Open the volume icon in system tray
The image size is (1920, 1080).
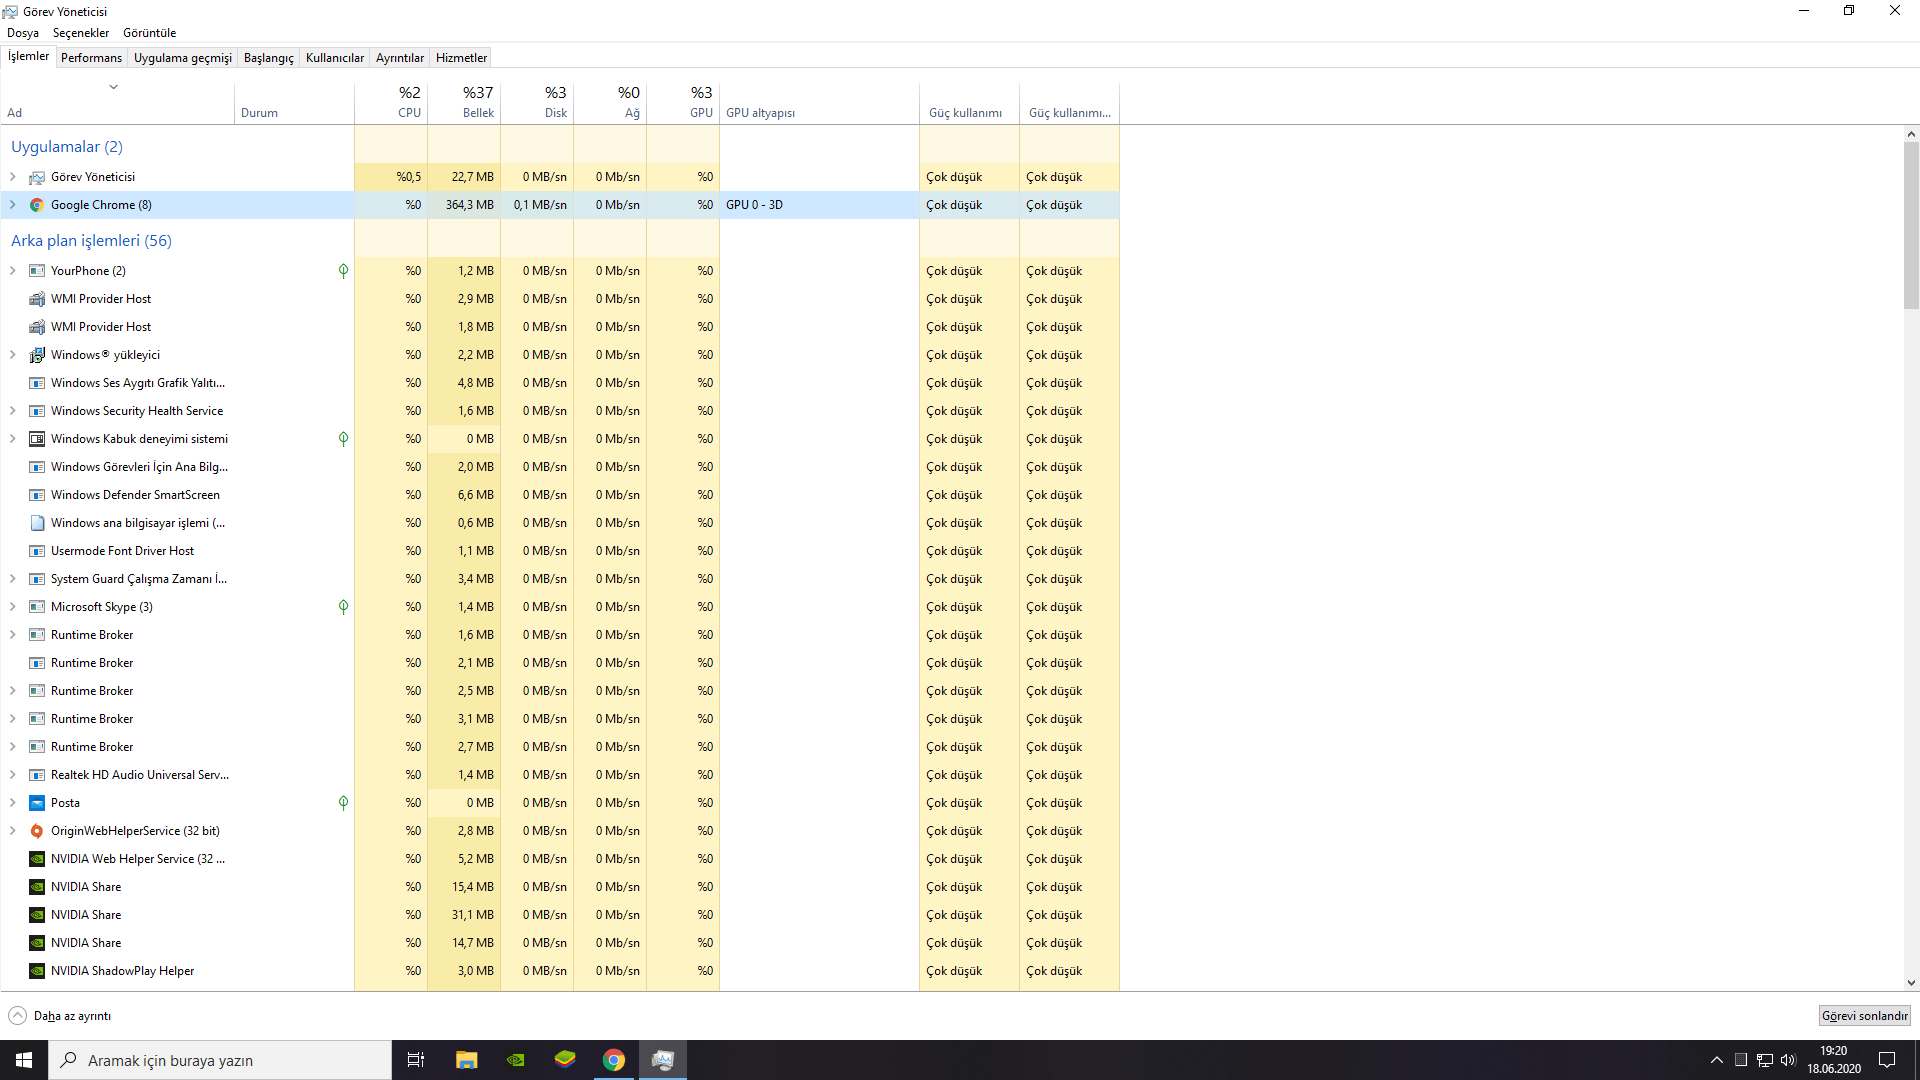tap(1788, 1060)
